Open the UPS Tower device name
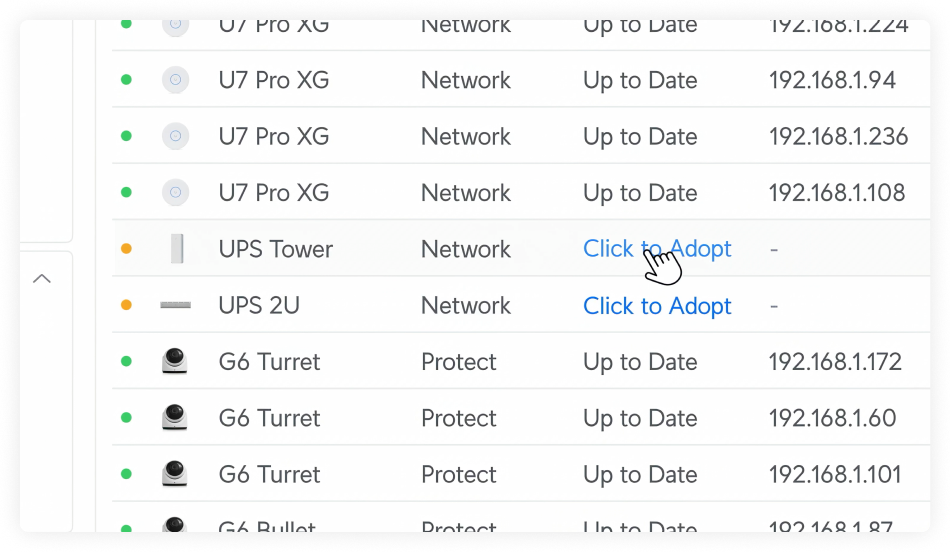950x552 pixels. pos(275,249)
